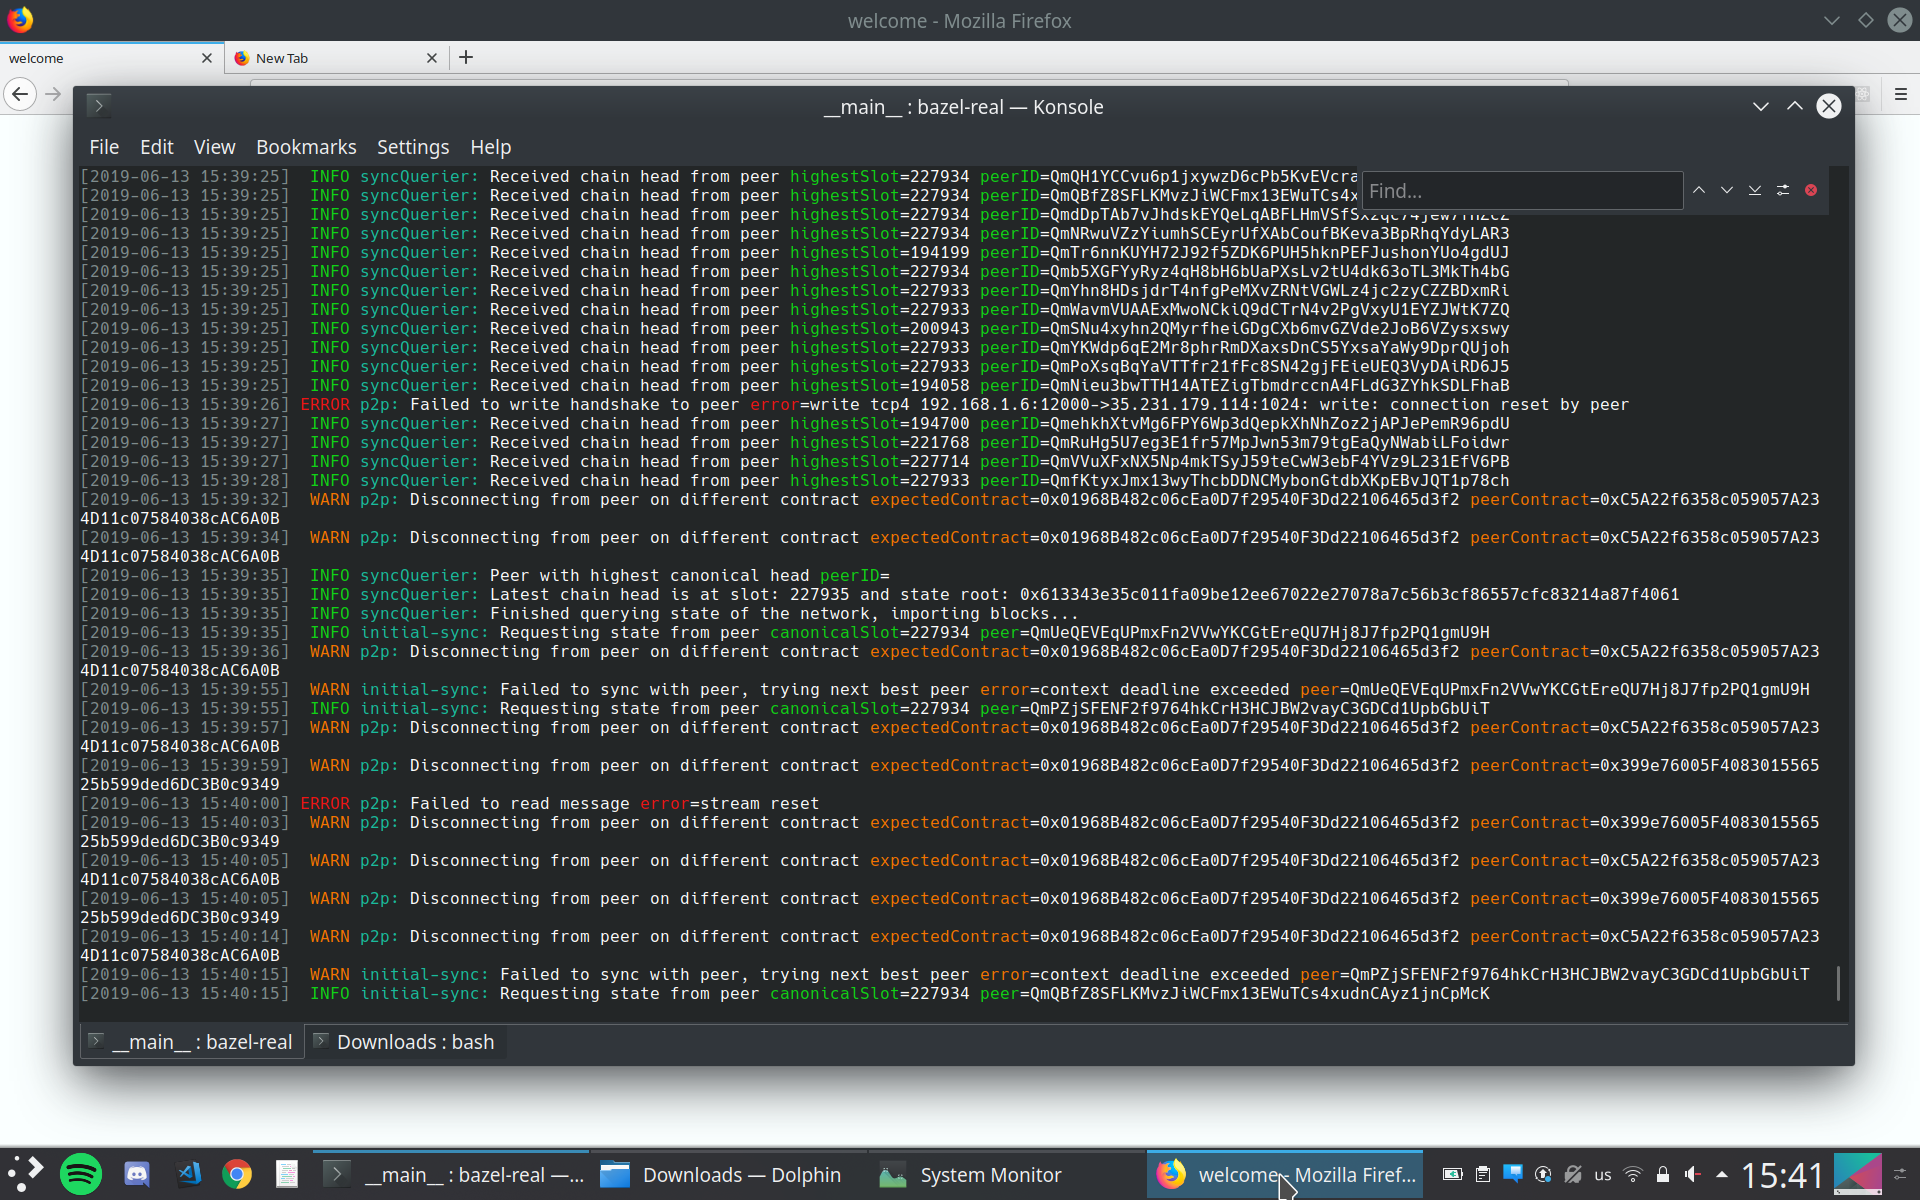
Task: Click Konsole window menu icon in title bar
Action: pyautogui.click(x=98, y=106)
